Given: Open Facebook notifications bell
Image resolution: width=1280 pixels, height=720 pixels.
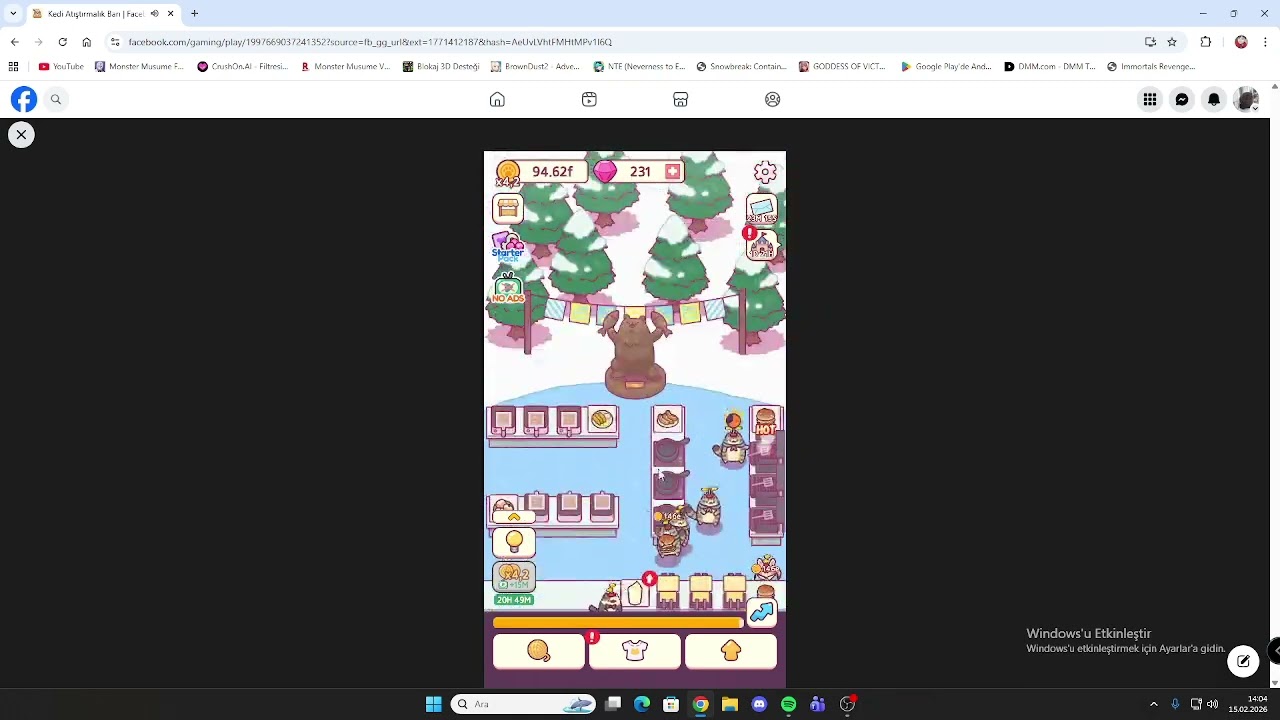Looking at the screenshot, I should pos(1214,99).
